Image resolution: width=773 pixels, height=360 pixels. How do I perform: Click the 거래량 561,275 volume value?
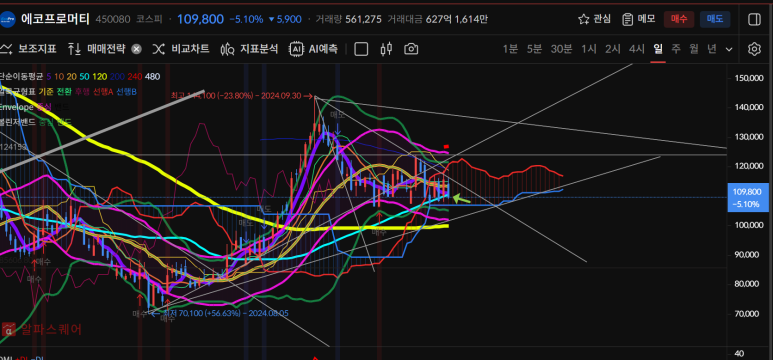click(363, 20)
